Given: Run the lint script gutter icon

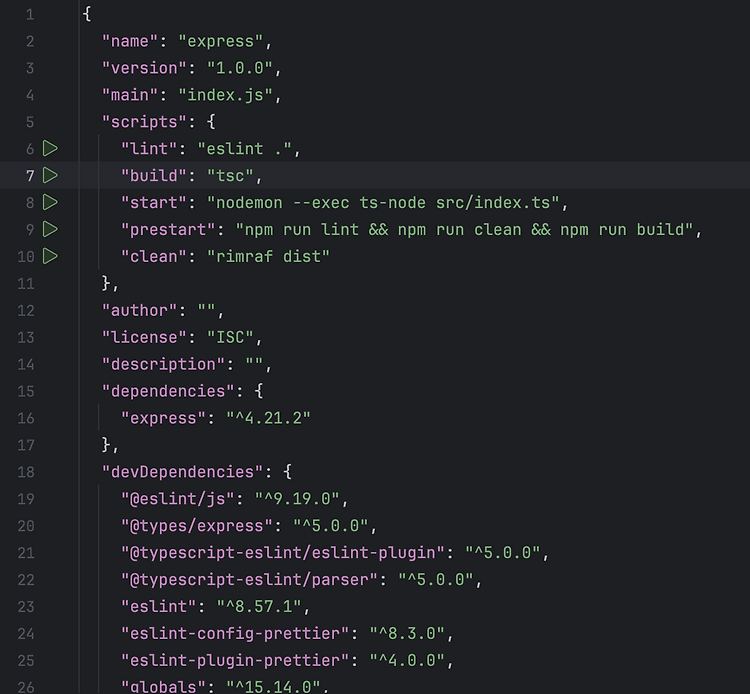Looking at the screenshot, I should tap(50, 149).
